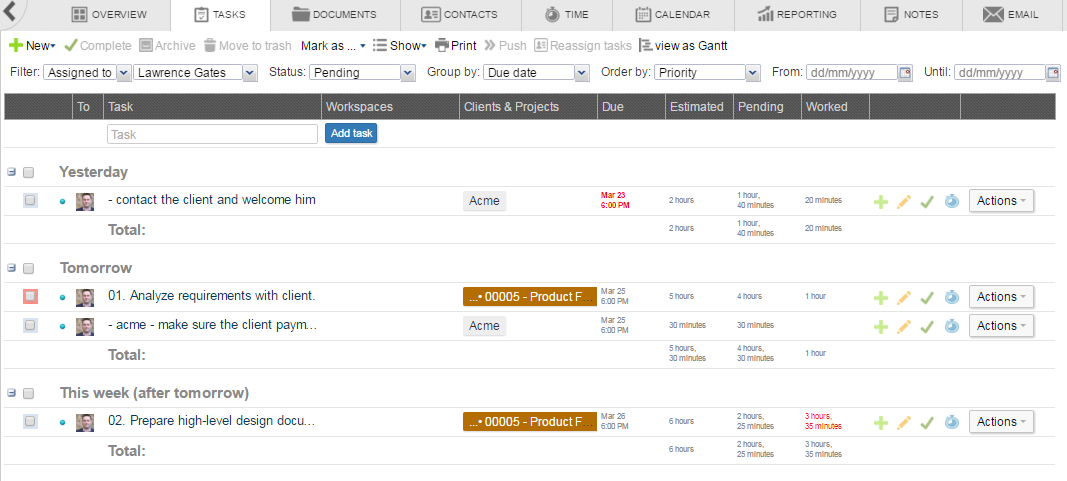This screenshot has height=481, width=1067.
Task: Switch to the Calendar tab
Action: point(673,15)
